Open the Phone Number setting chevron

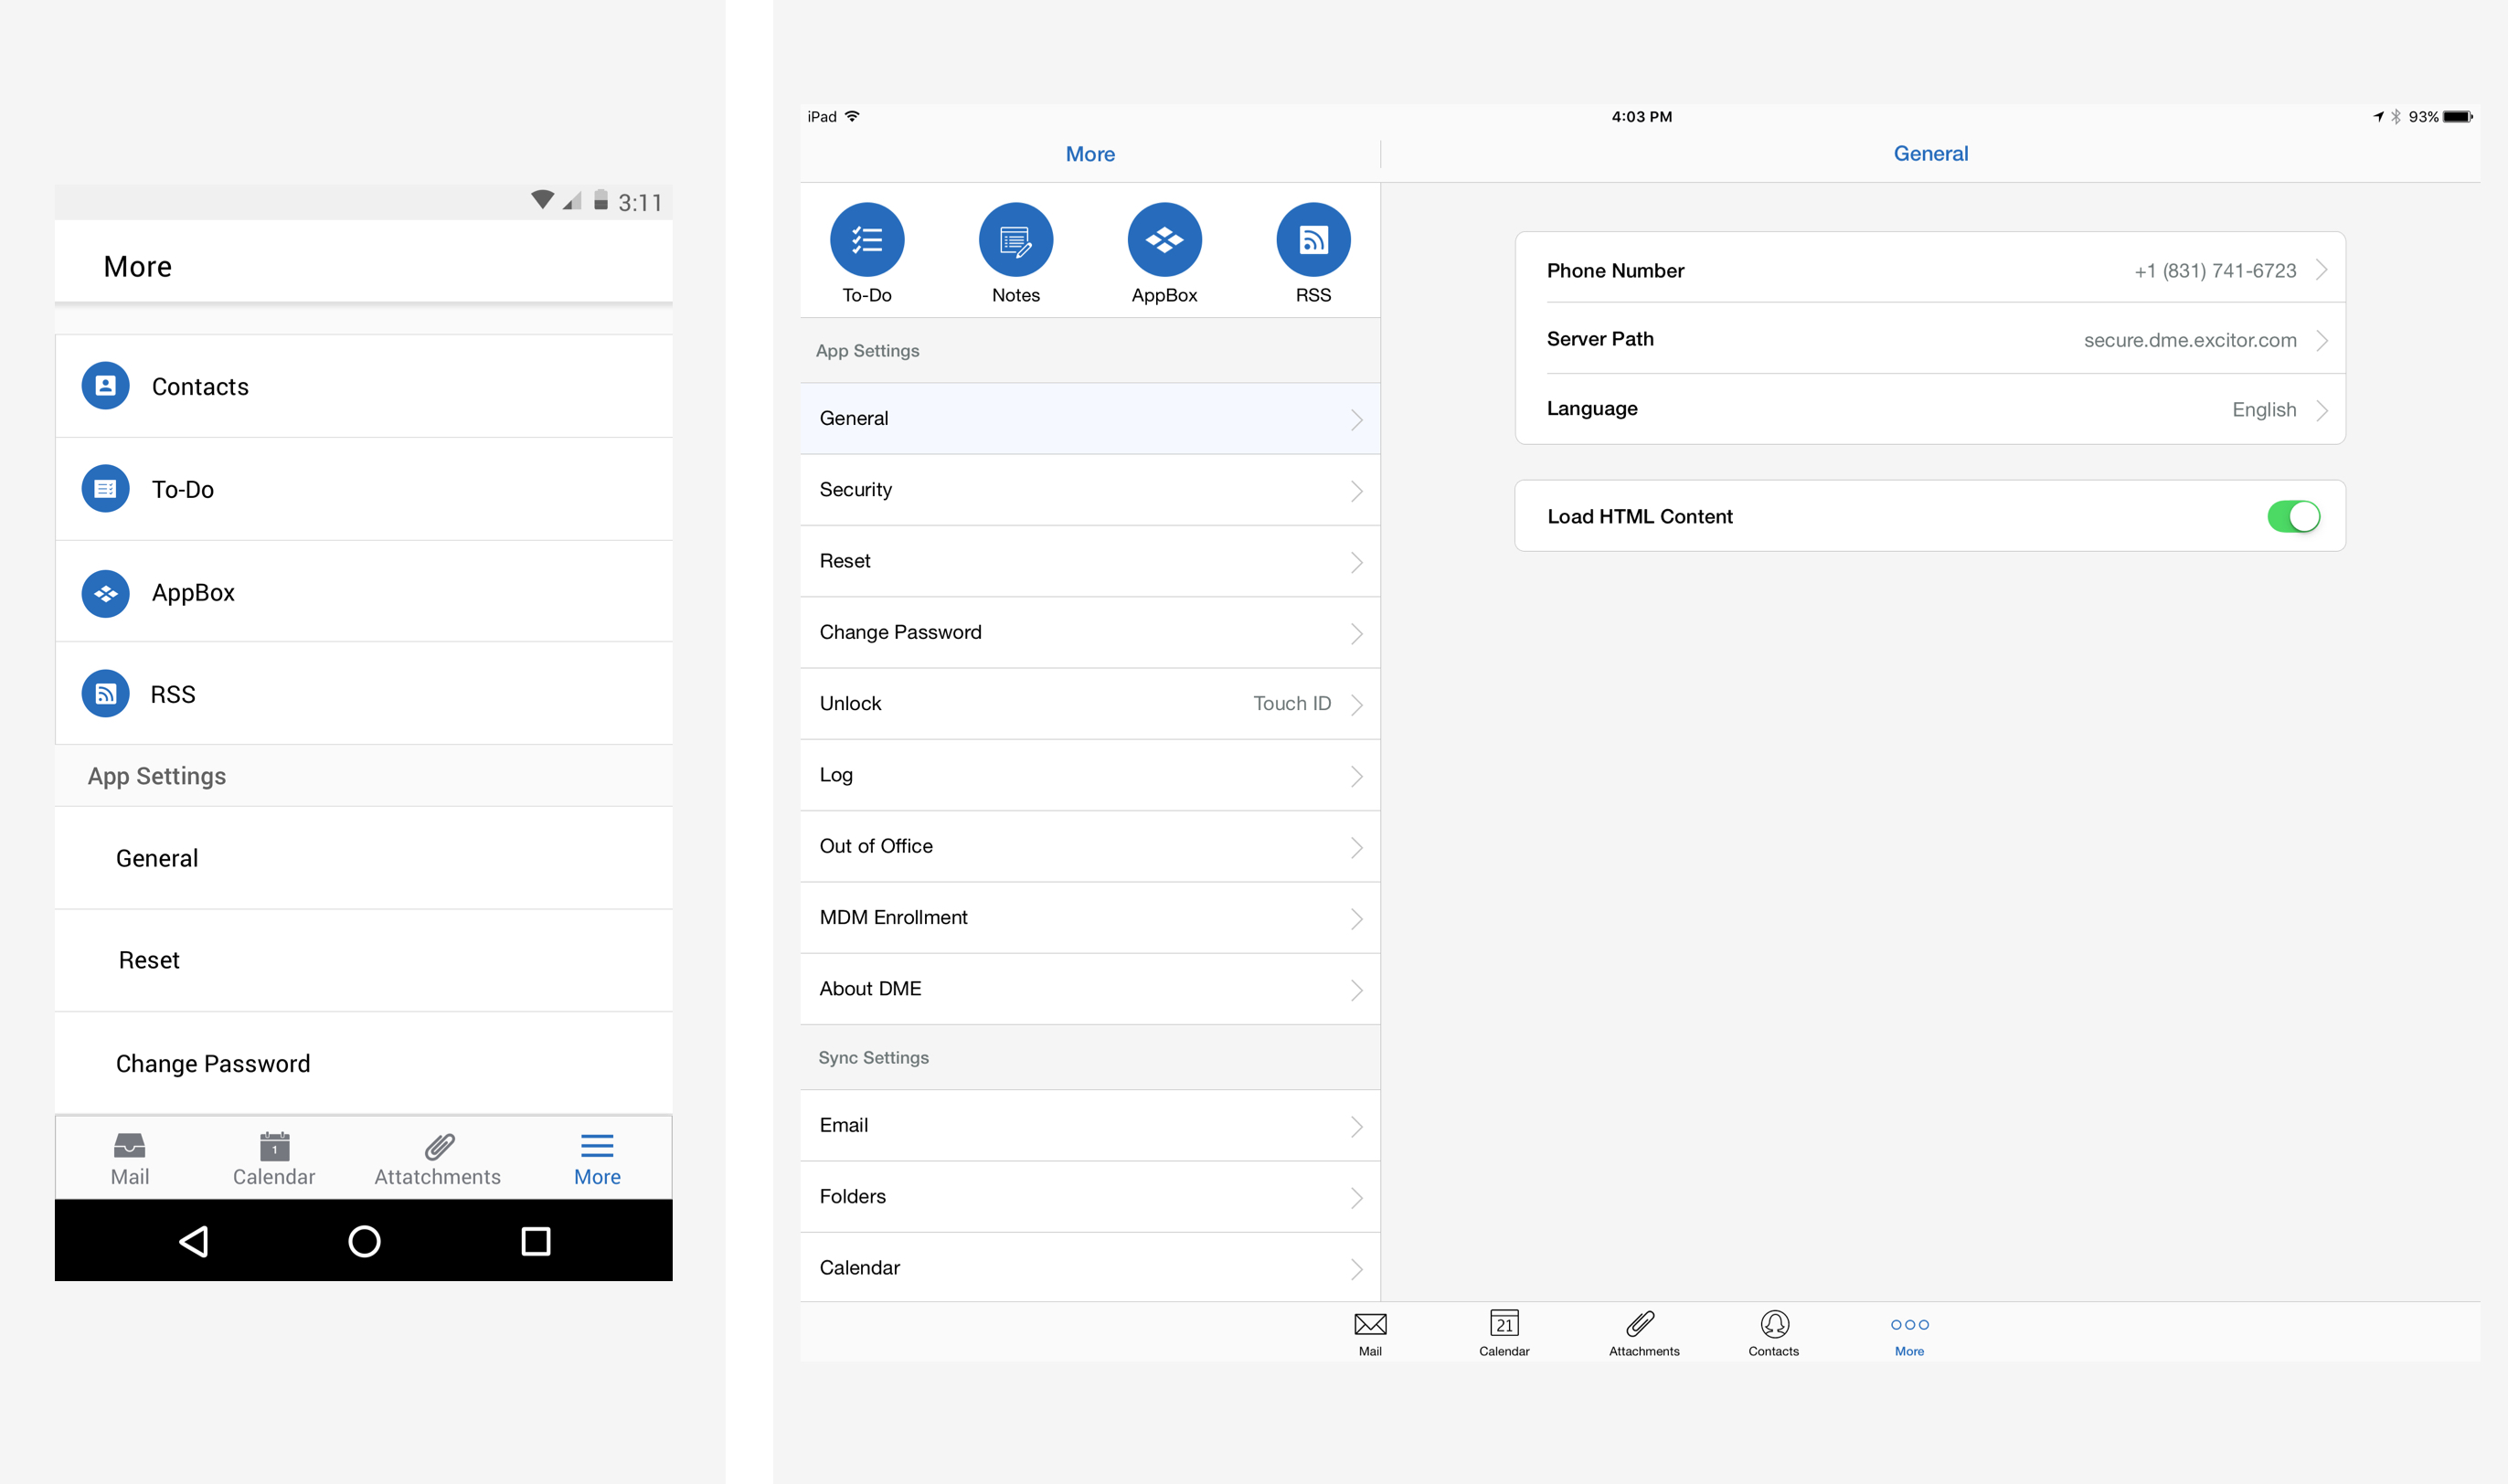click(2322, 270)
